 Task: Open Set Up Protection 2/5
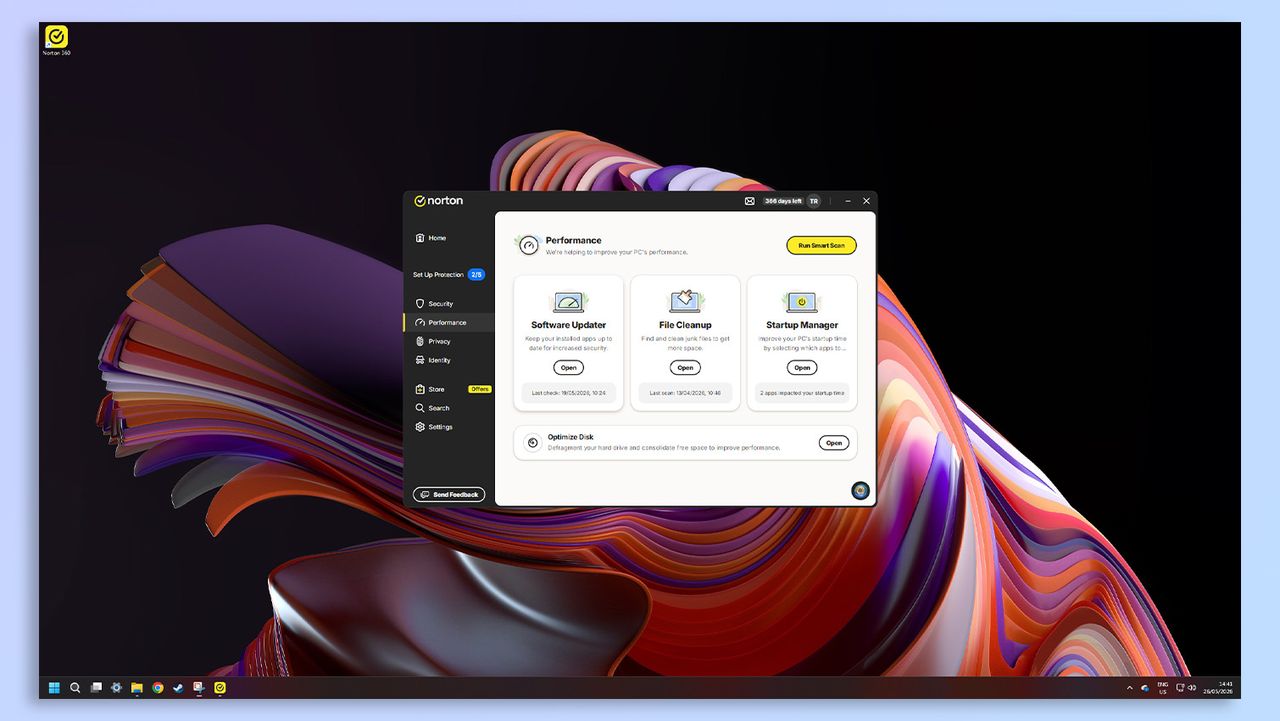click(449, 274)
